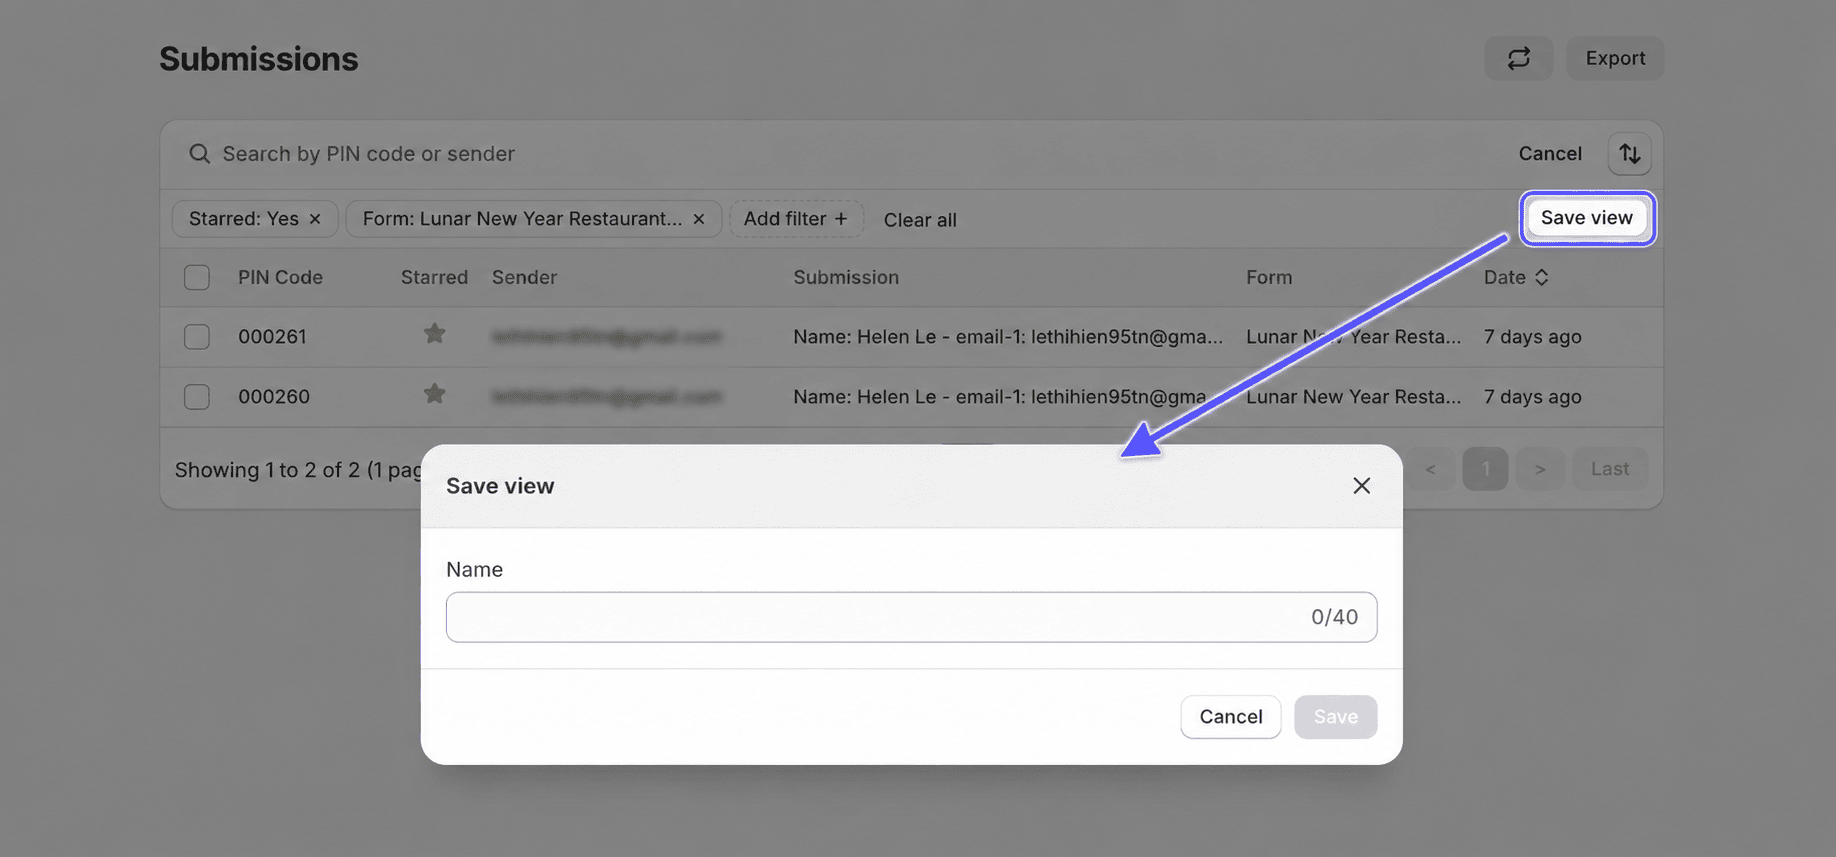The width and height of the screenshot is (1836, 857).
Task: Check the box for row 000261
Action: (x=197, y=337)
